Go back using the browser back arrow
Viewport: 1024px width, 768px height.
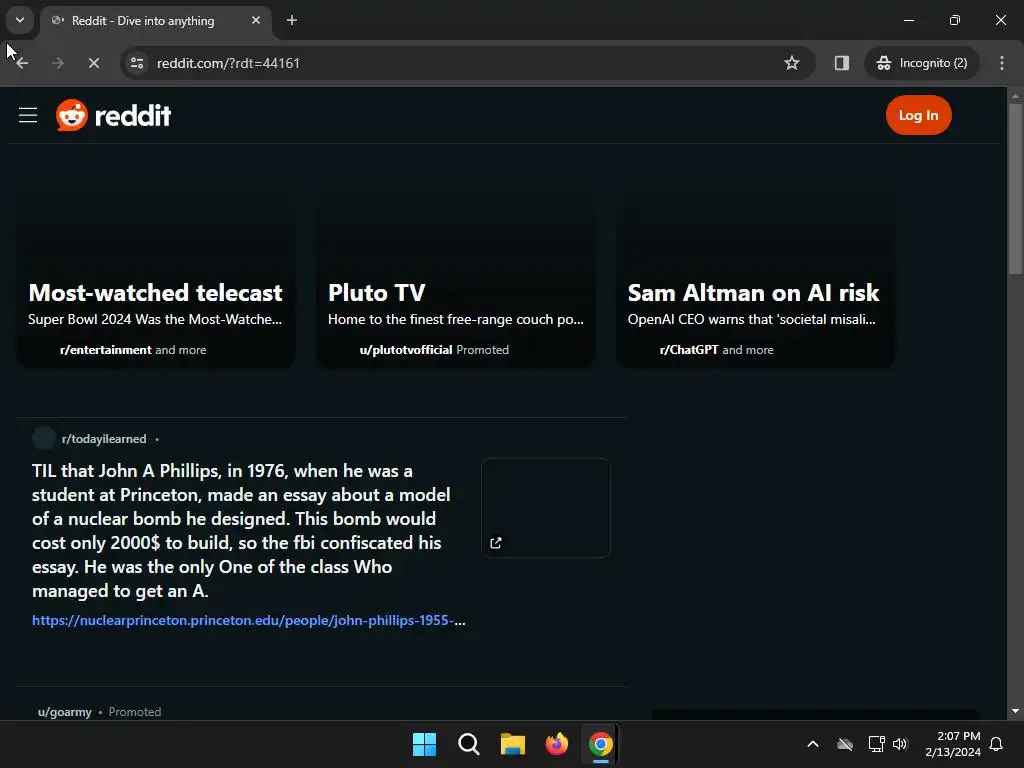click(x=22, y=63)
